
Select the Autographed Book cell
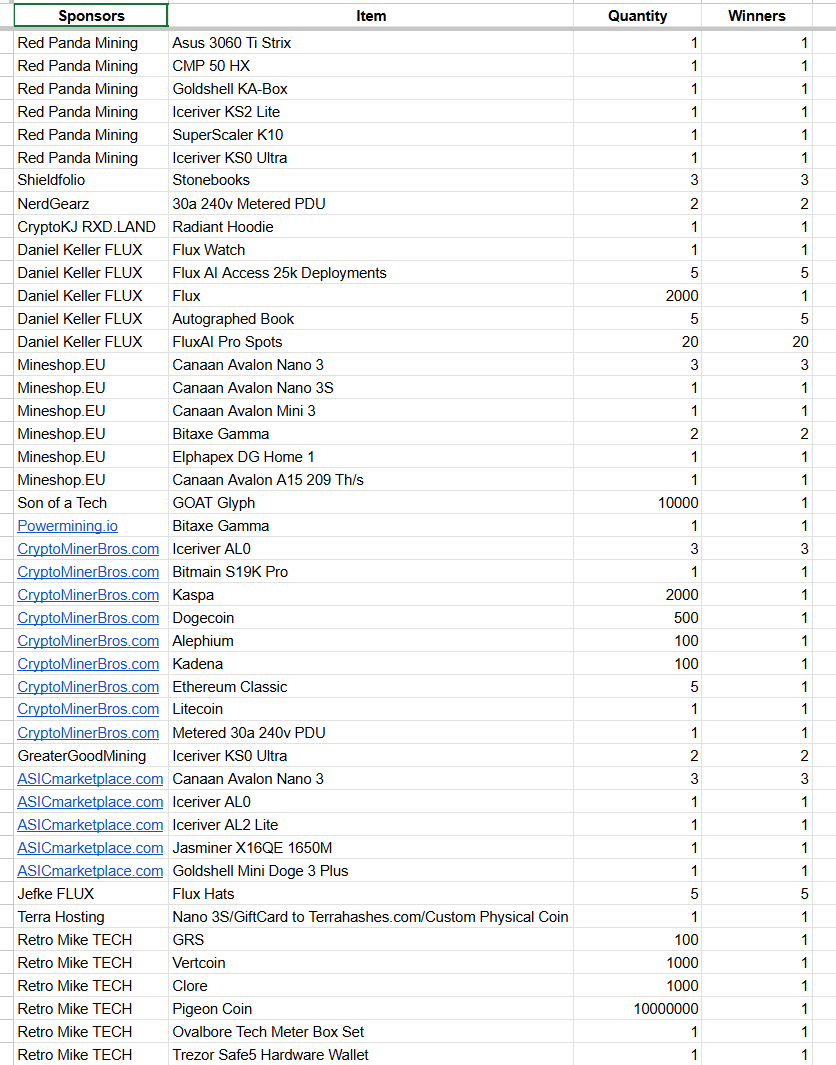371,319
